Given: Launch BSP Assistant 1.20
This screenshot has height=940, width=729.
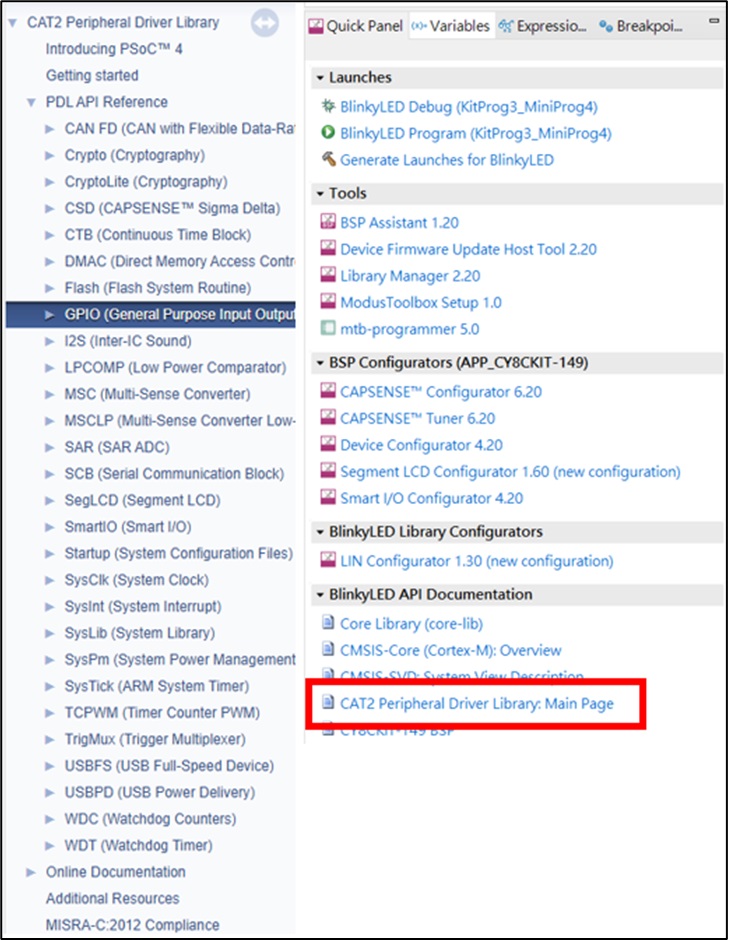Looking at the screenshot, I should (399, 222).
